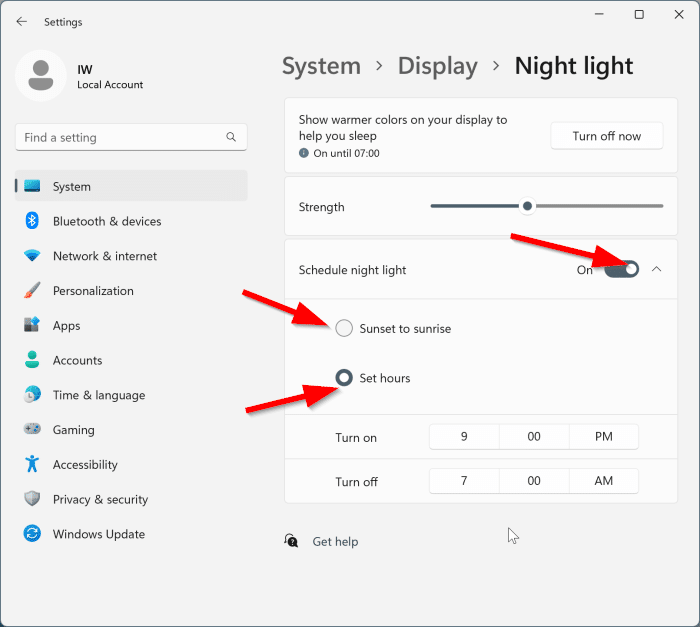Open the Get help link

click(335, 541)
